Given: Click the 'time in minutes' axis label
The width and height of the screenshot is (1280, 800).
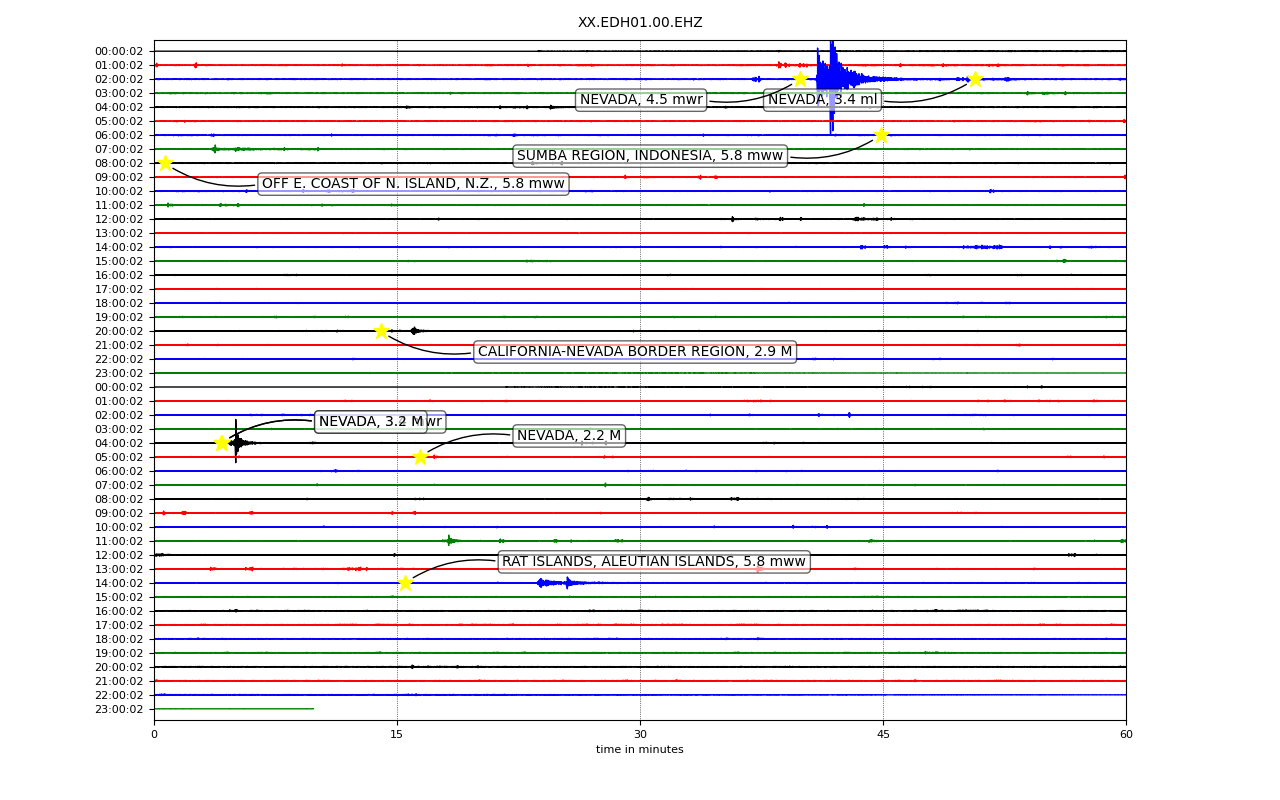Looking at the screenshot, I should coord(640,749).
